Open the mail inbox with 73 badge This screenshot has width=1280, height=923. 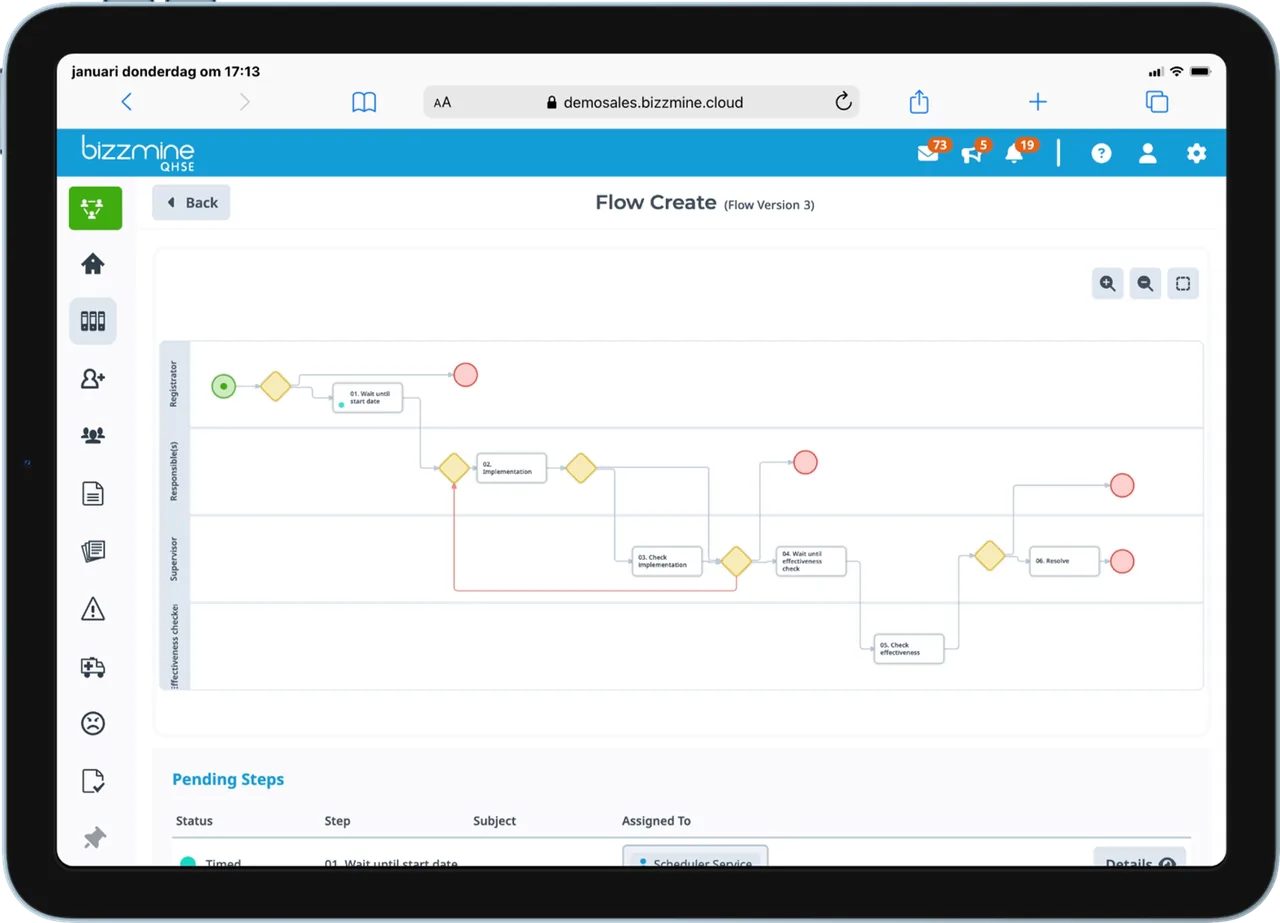(x=929, y=153)
